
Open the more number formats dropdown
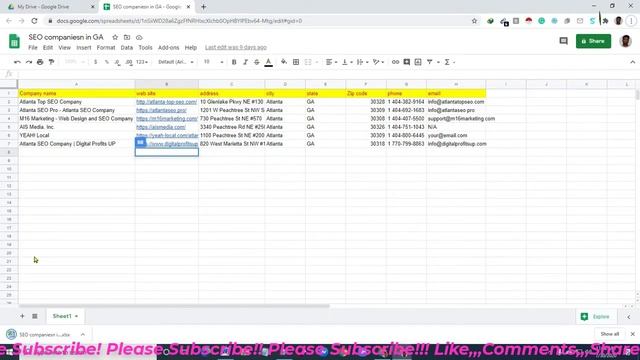(x=142, y=62)
